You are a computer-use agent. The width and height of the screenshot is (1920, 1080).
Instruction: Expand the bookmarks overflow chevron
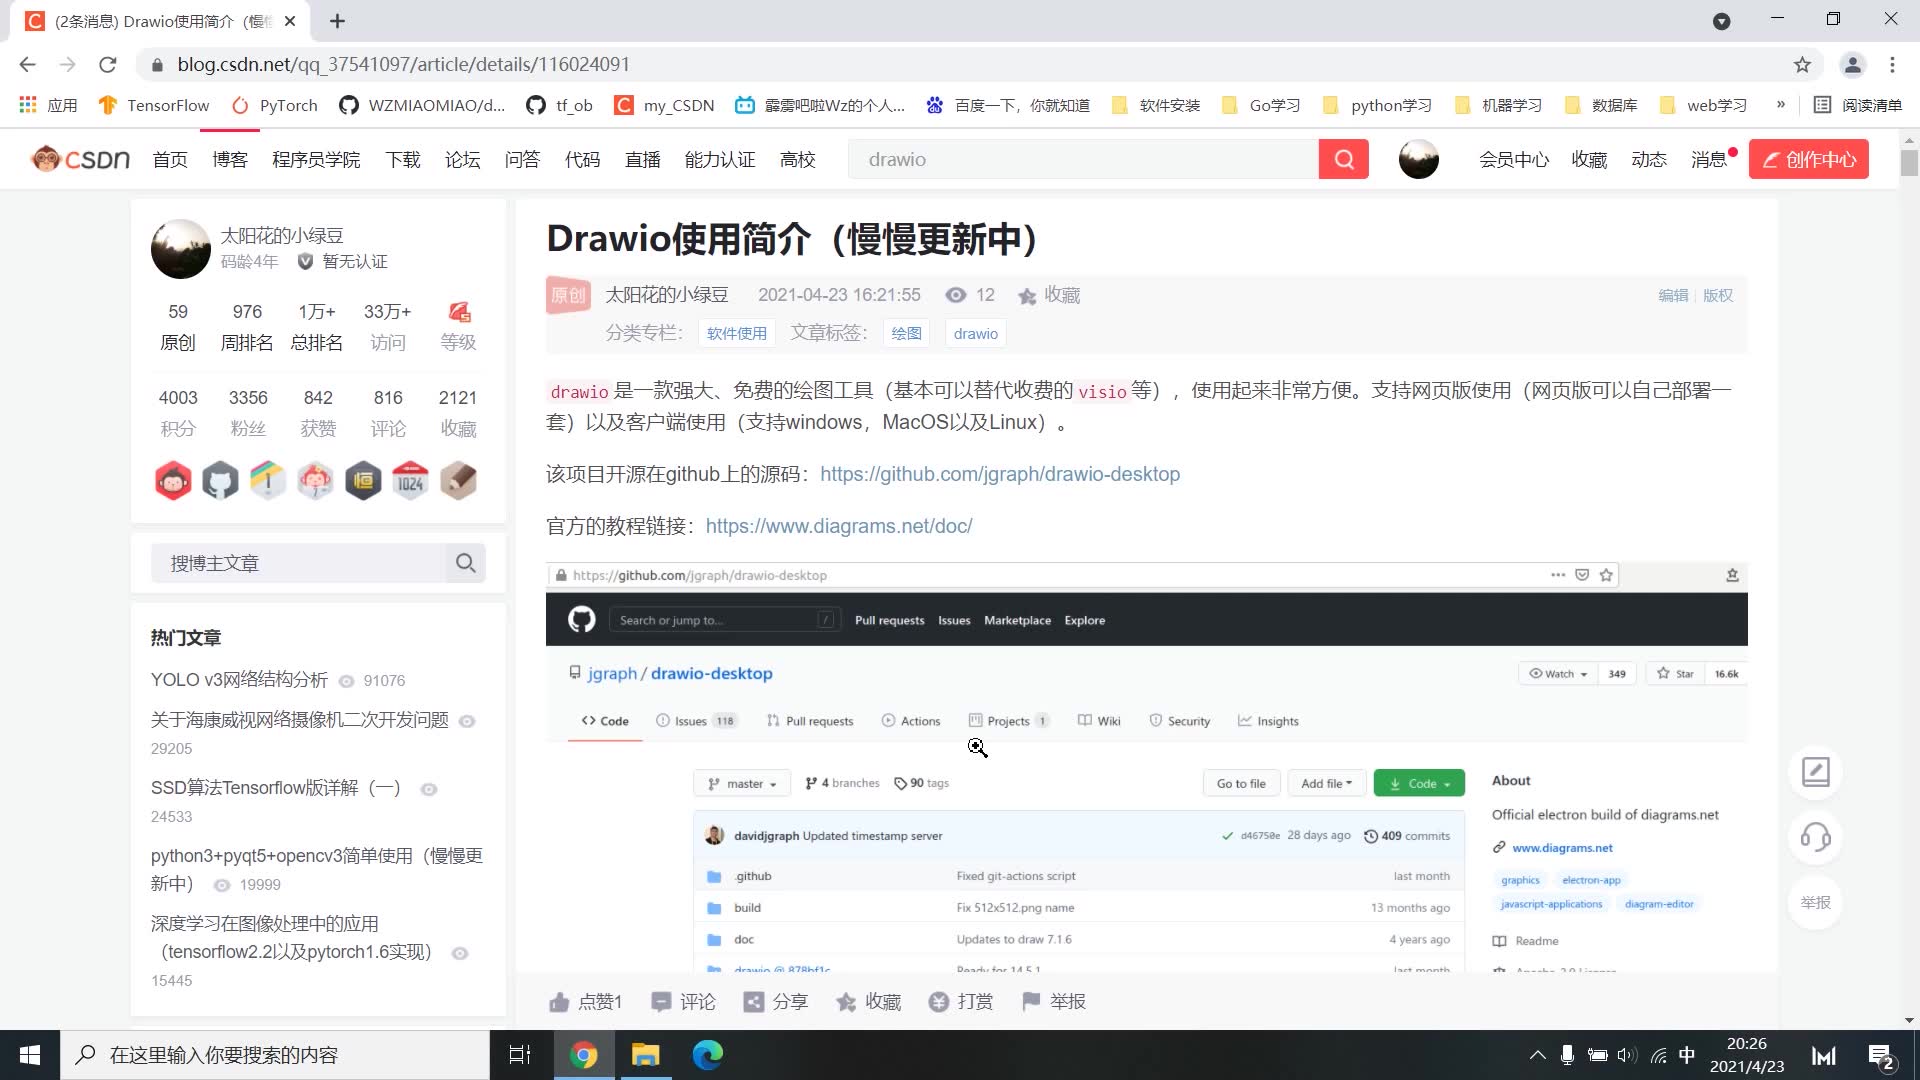[x=1781, y=105]
